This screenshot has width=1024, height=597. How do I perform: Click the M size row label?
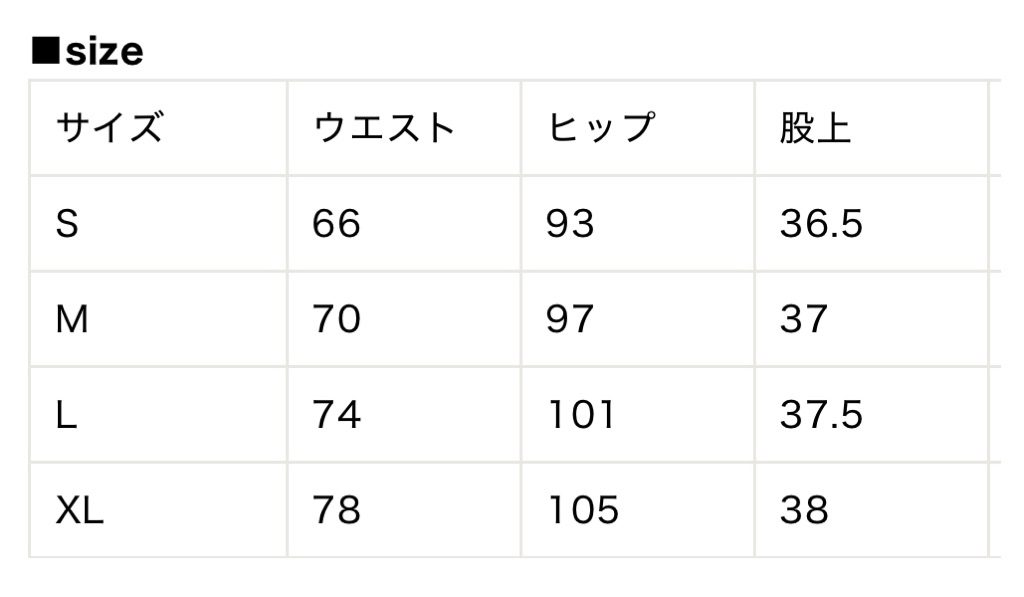(72, 320)
